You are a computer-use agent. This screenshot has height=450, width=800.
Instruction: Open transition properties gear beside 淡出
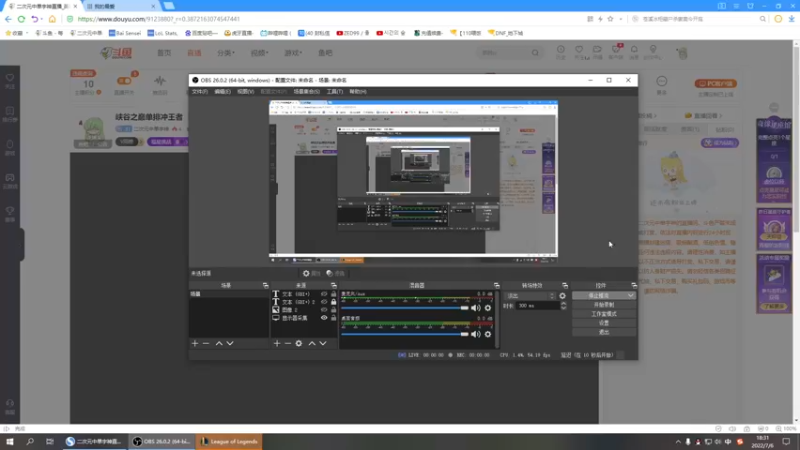(x=562, y=296)
